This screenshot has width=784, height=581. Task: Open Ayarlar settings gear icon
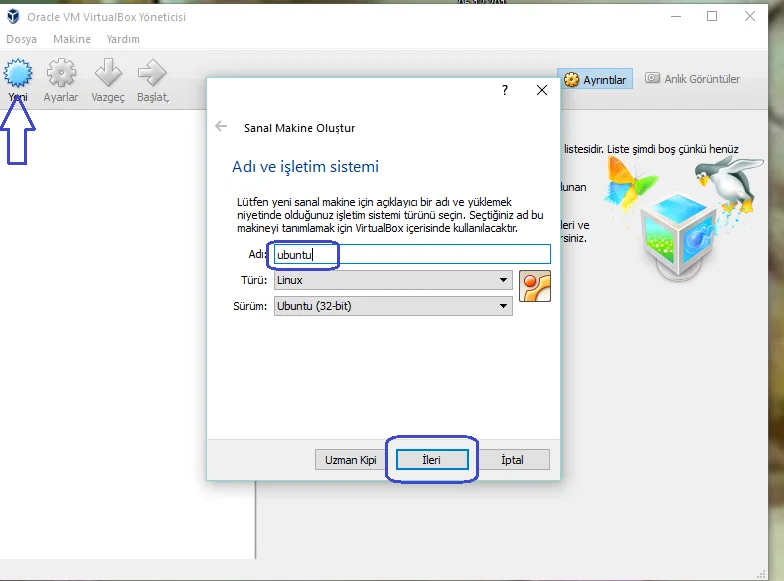[61, 74]
